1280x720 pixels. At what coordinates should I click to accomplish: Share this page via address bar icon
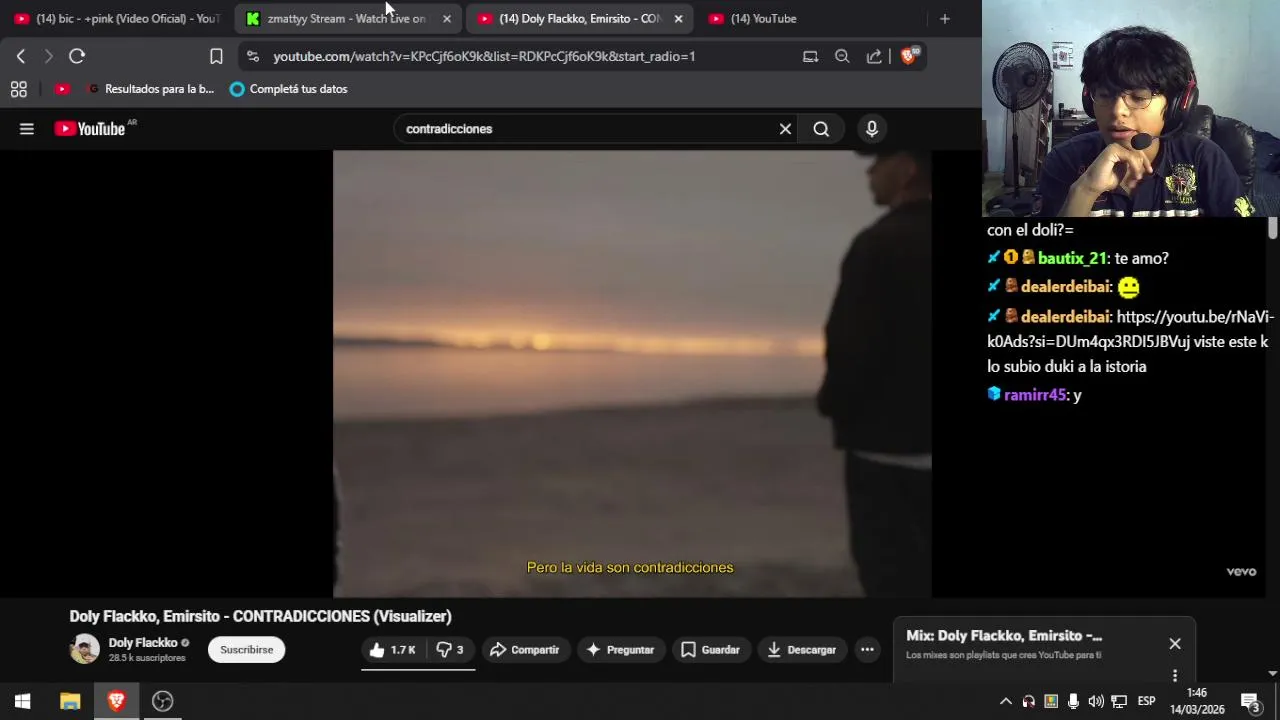874,56
